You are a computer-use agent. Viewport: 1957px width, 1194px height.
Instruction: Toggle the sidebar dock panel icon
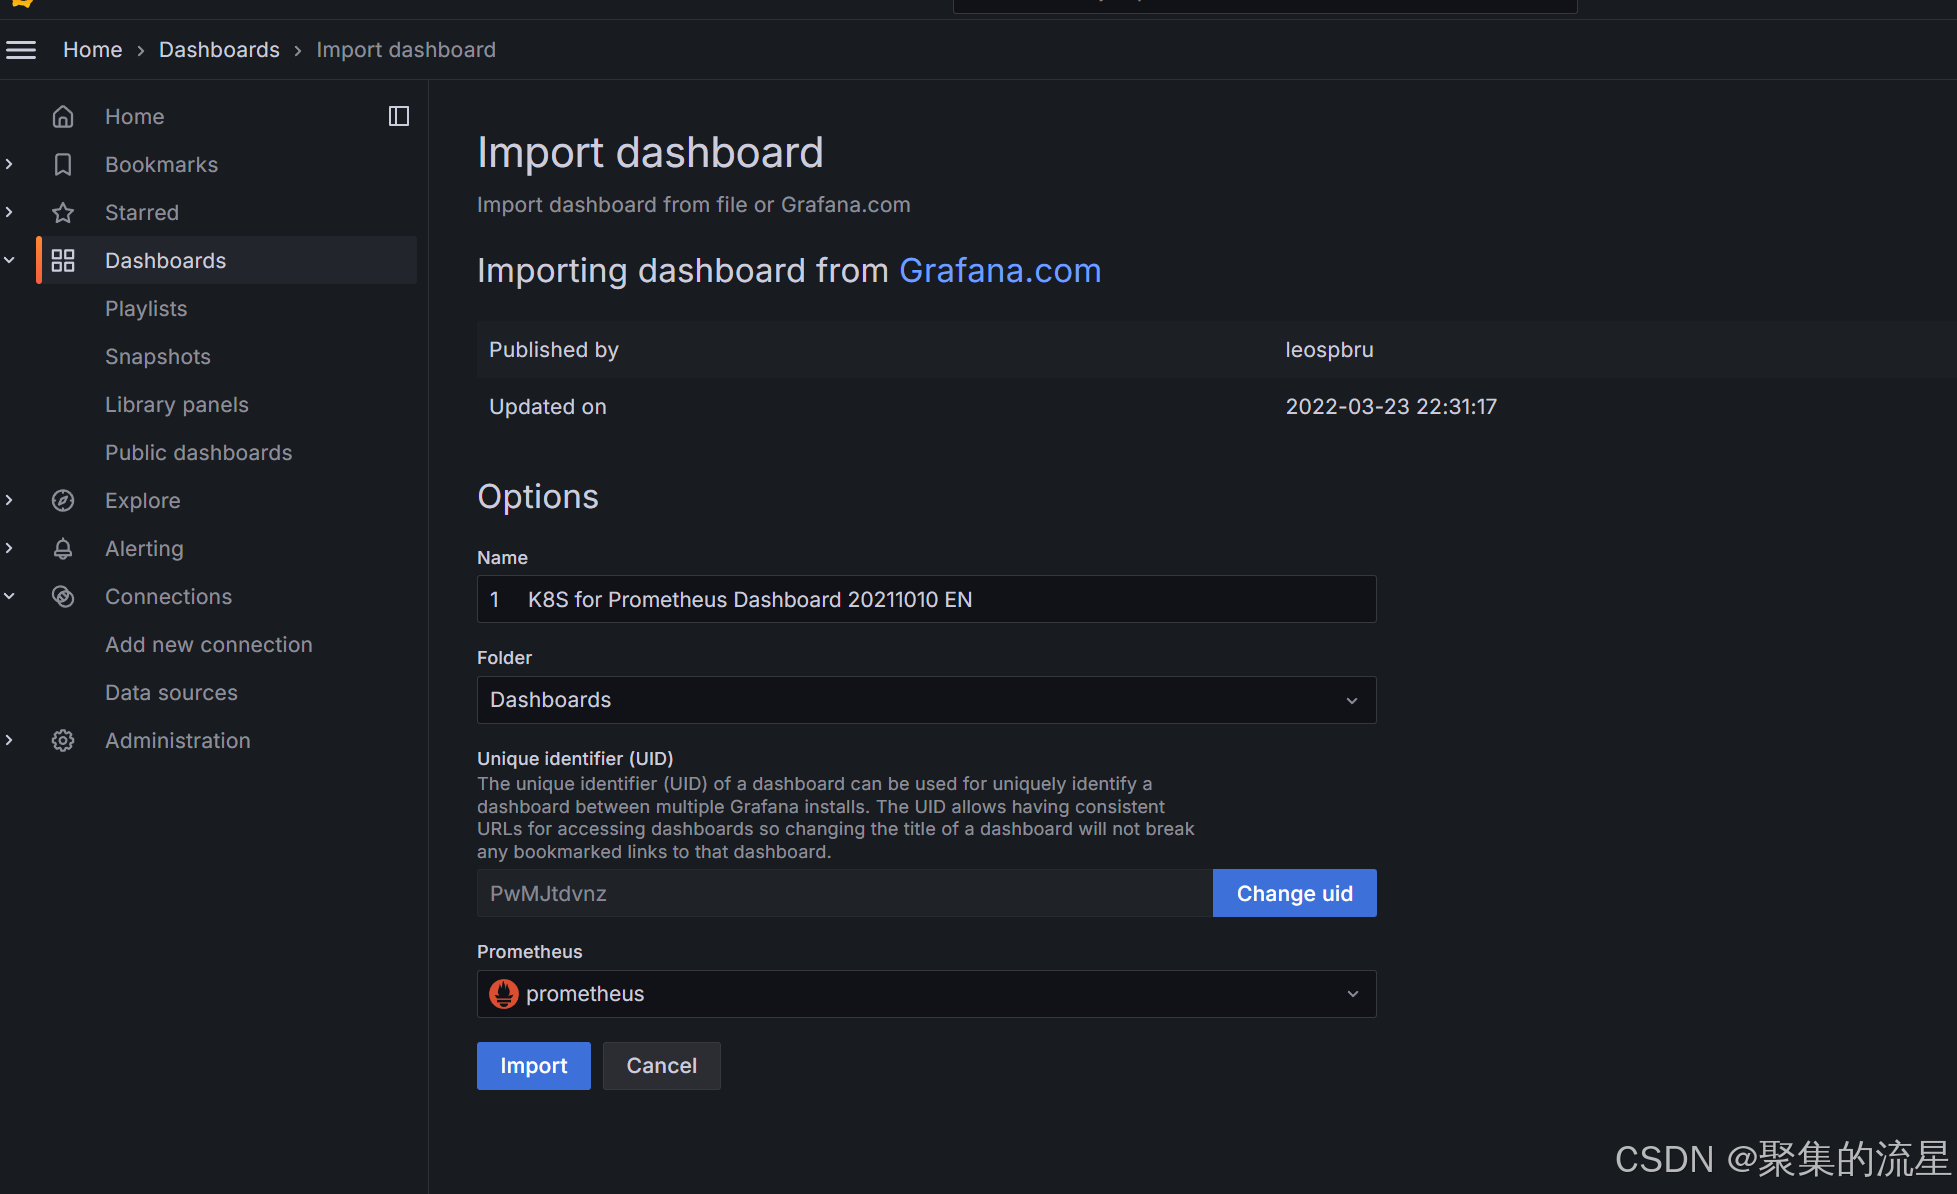[399, 117]
